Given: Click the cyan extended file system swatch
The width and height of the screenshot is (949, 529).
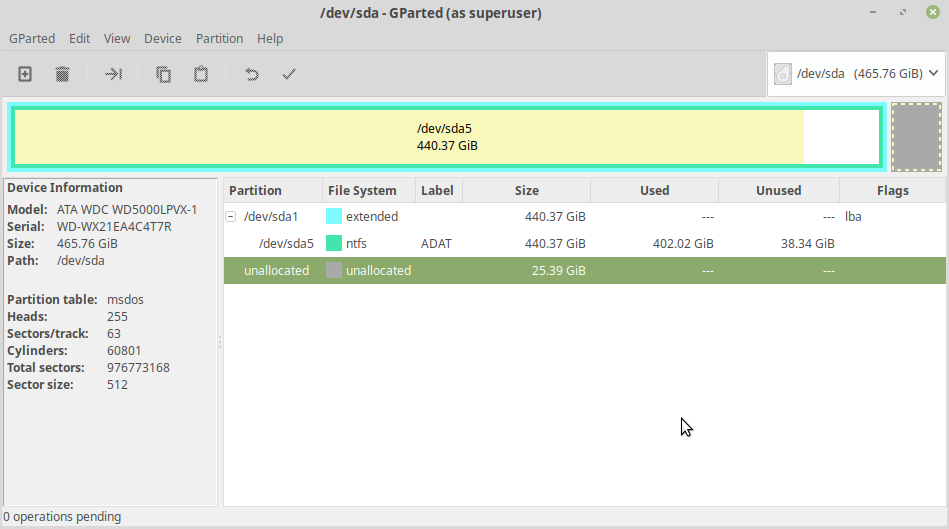Looking at the screenshot, I should coord(333,216).
